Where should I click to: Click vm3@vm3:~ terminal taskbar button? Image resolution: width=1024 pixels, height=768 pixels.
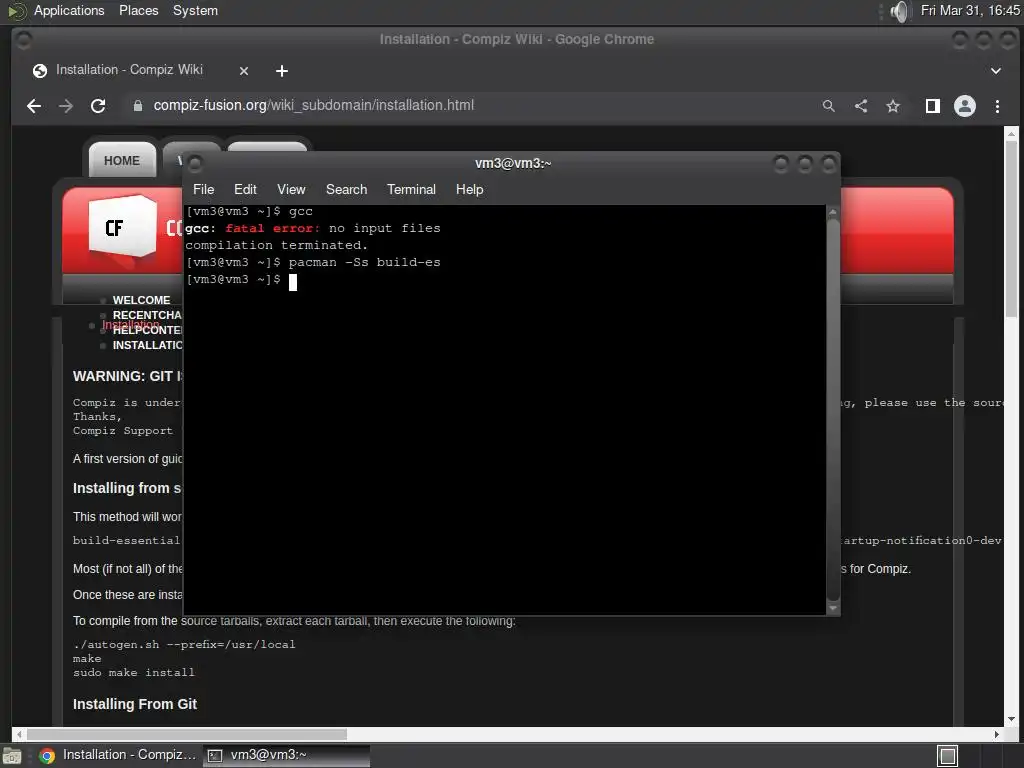286,756
